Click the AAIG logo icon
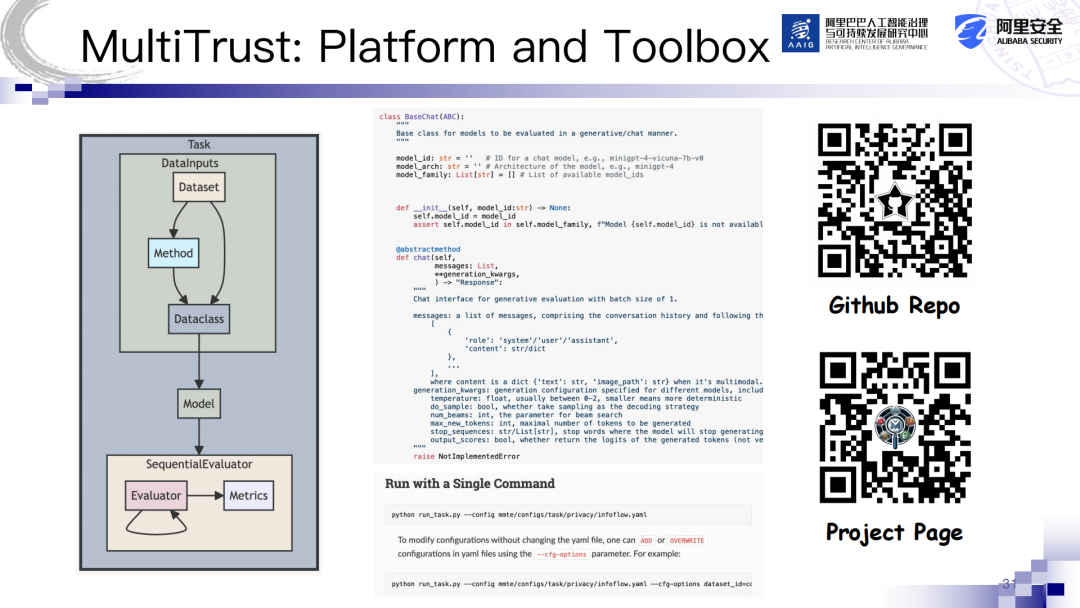1080x608 pixels. (800, 33)
